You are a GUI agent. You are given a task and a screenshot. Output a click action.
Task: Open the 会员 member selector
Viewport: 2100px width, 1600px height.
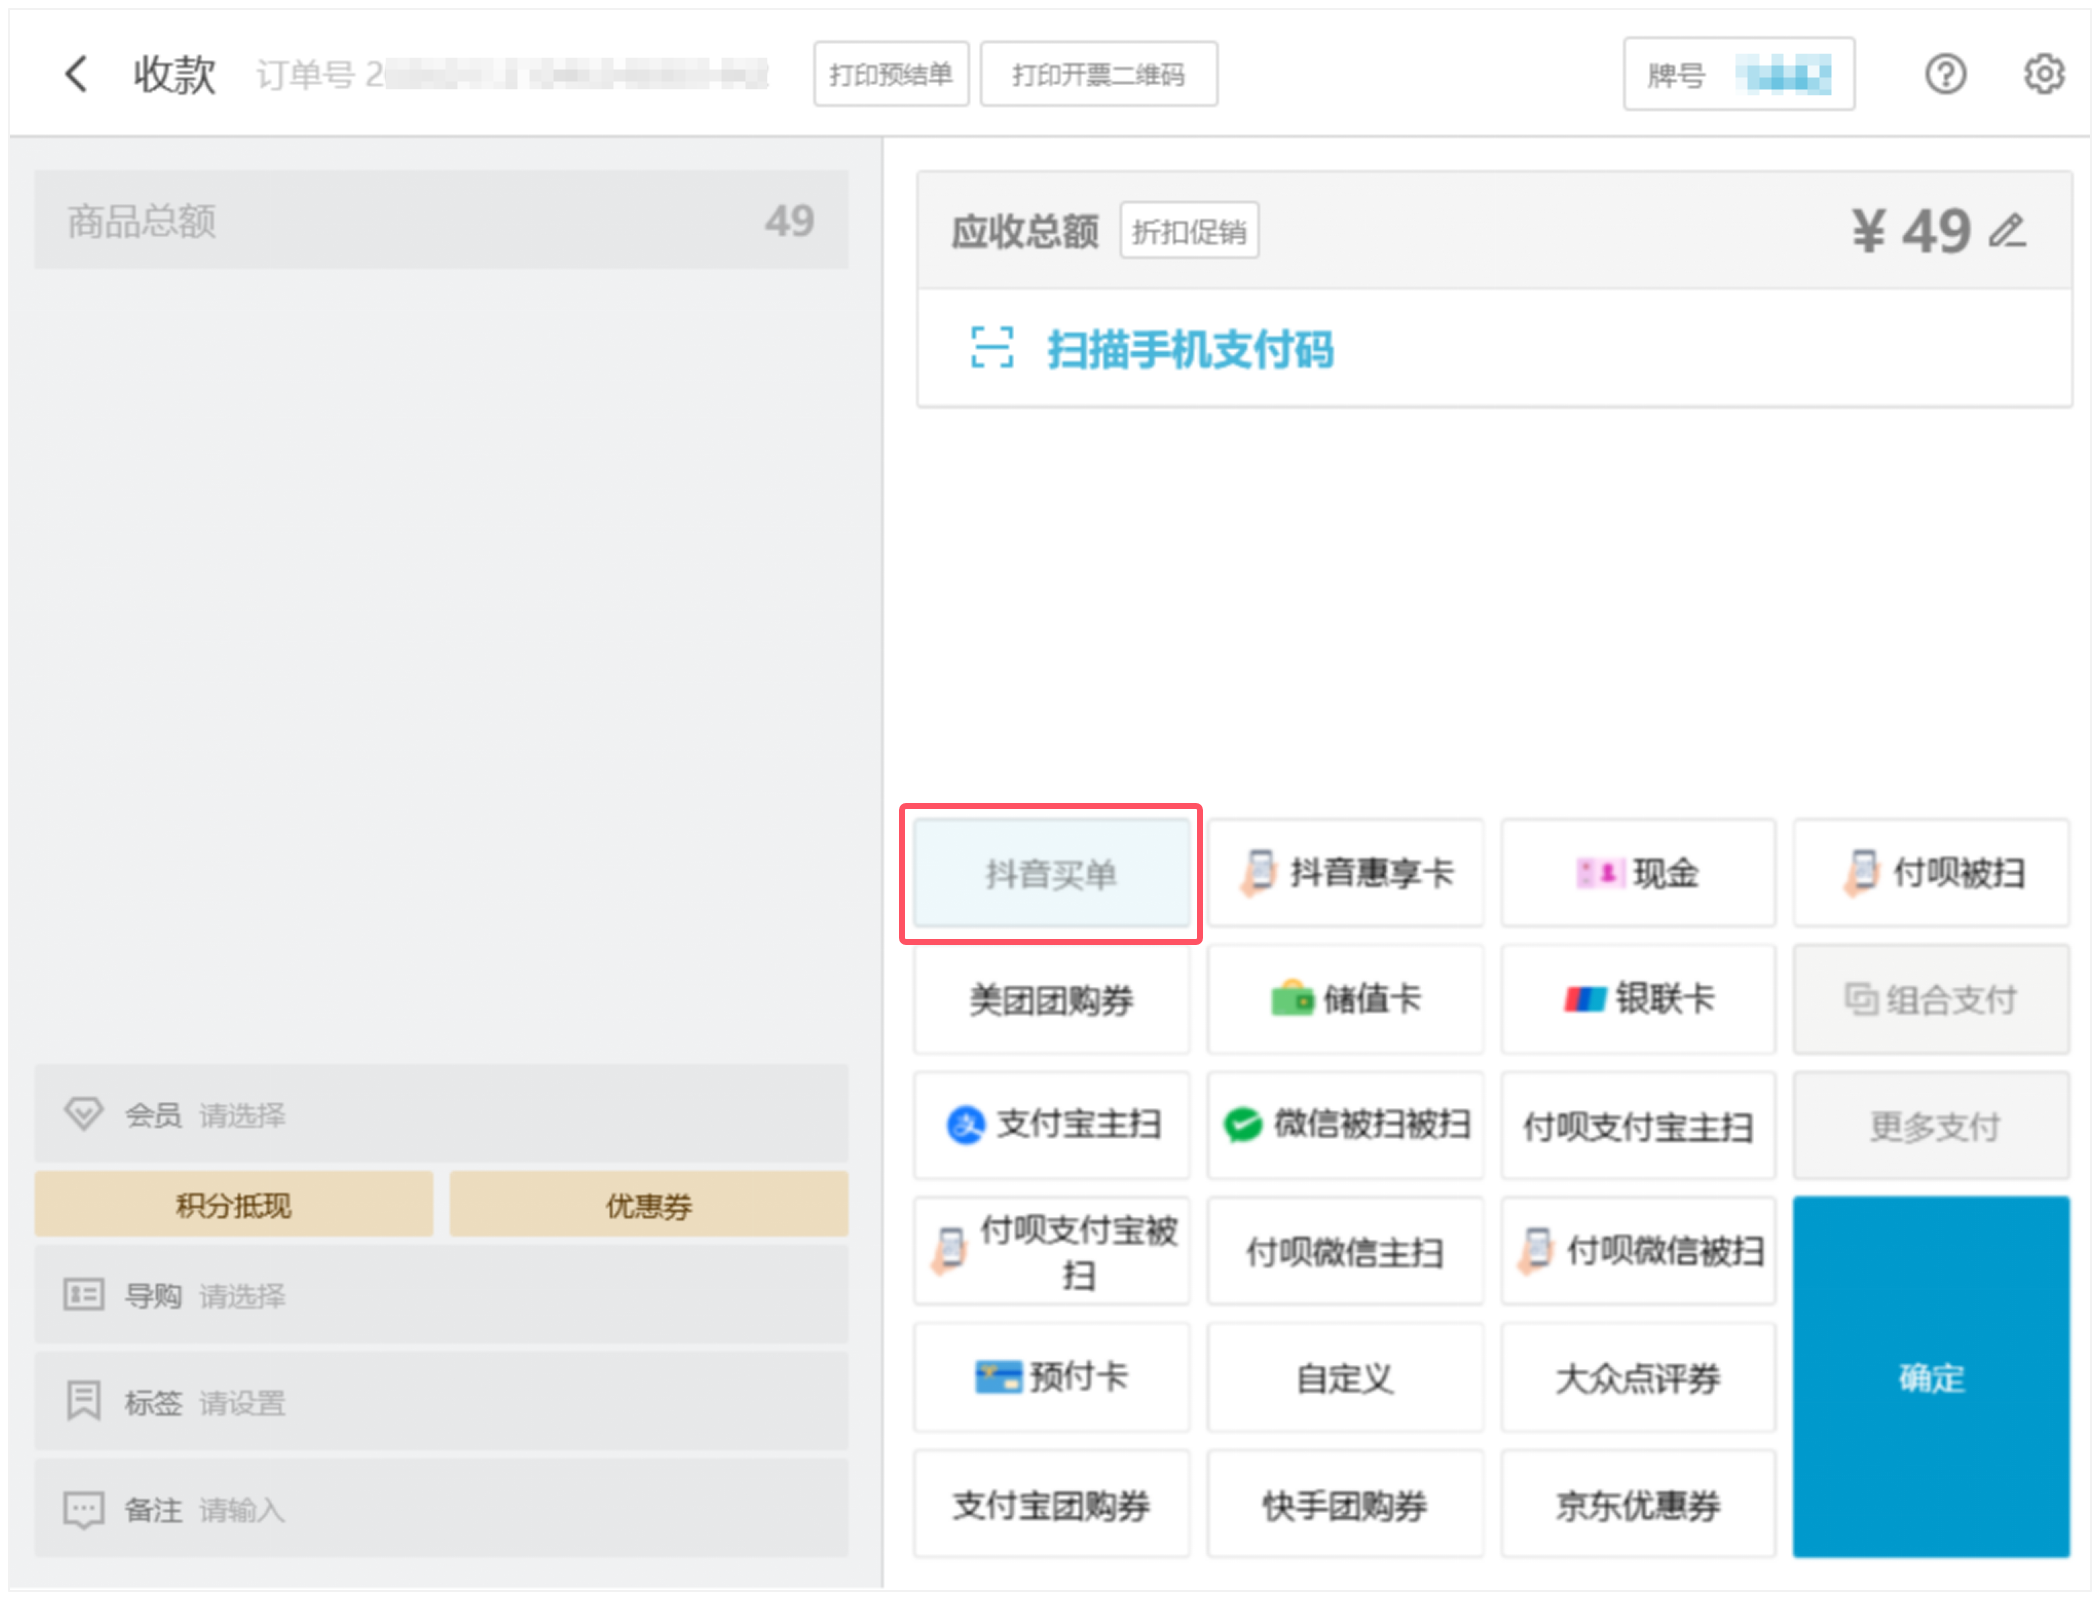click(441, 1114)
